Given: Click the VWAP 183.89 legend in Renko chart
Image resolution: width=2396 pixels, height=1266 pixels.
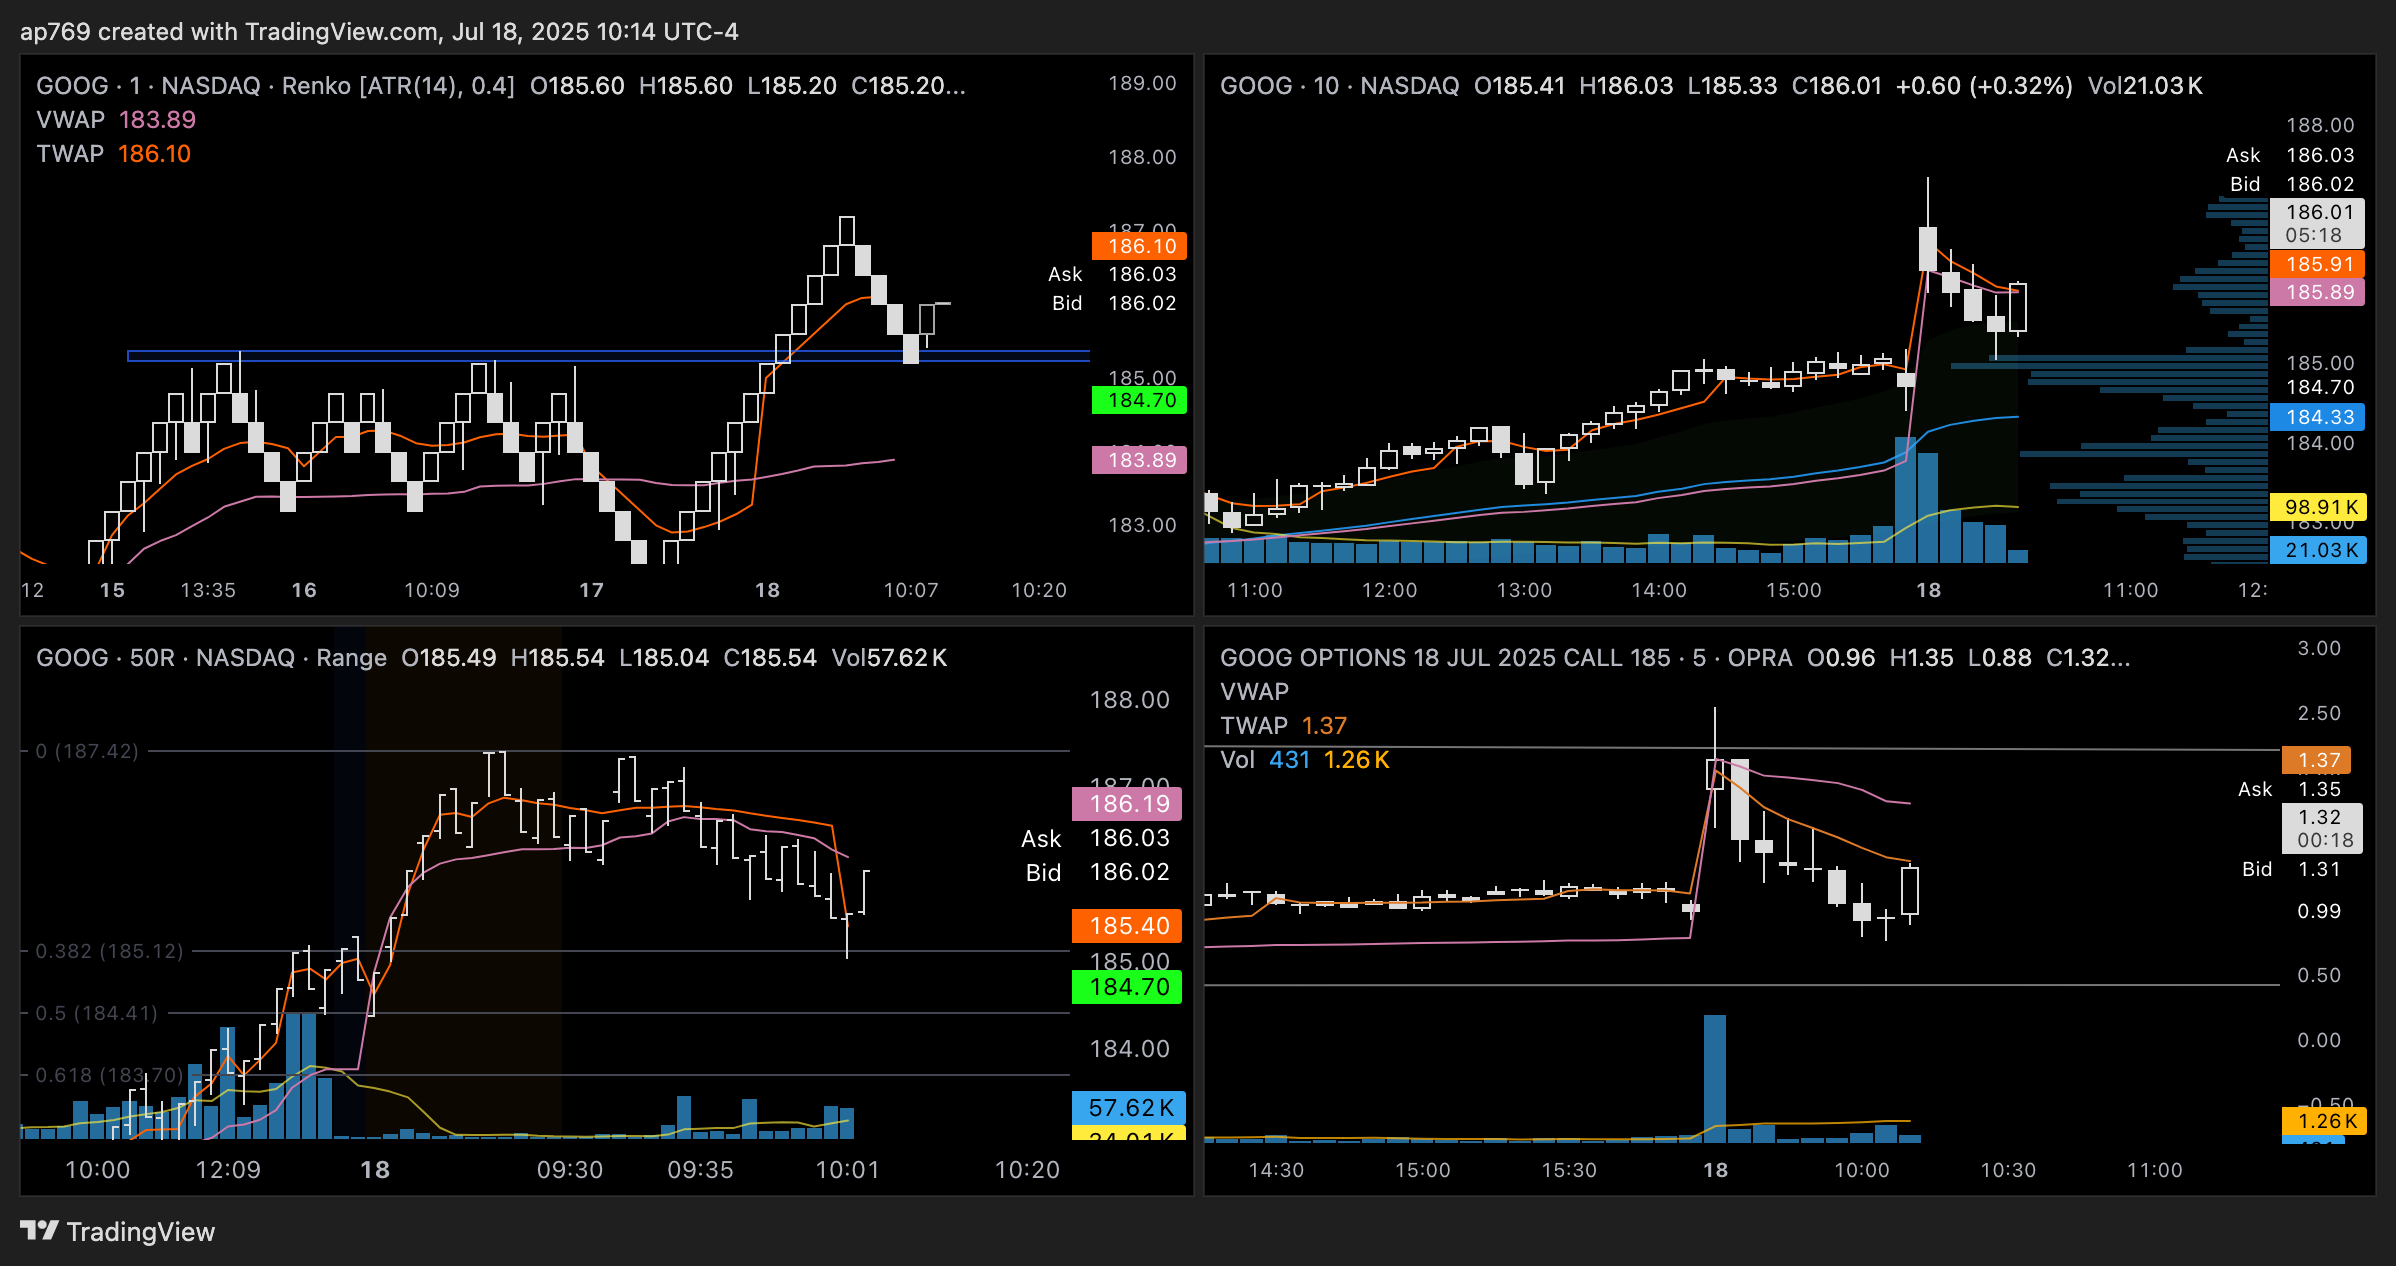Looking at the screenshot, I should click(x=116, y=120).
